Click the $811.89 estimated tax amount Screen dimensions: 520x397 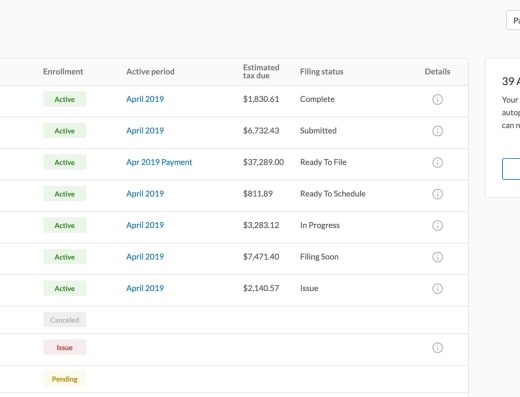point(258,194)
